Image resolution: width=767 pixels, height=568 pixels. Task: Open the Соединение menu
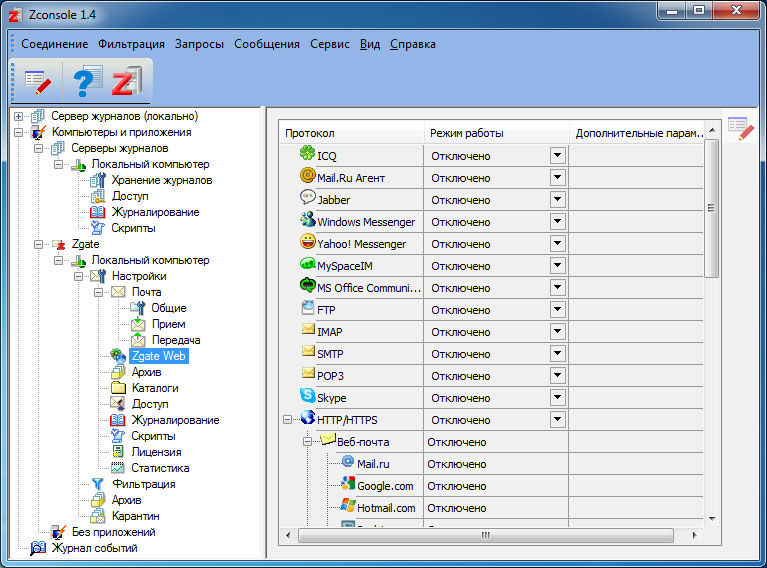(x=54, y=44)
